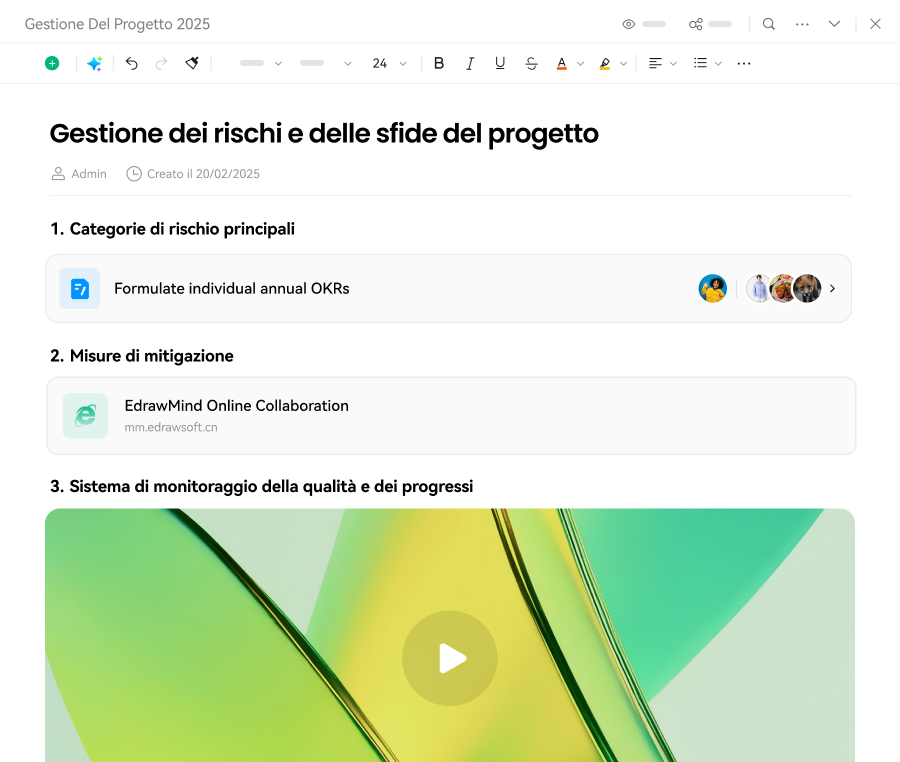Open the font size 24 dropdown
Image resolution: width=900 pixels, height=762 pixels.
[390, 62]
